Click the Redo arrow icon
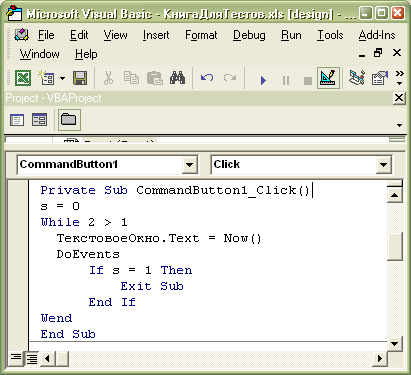 [230, 78]
